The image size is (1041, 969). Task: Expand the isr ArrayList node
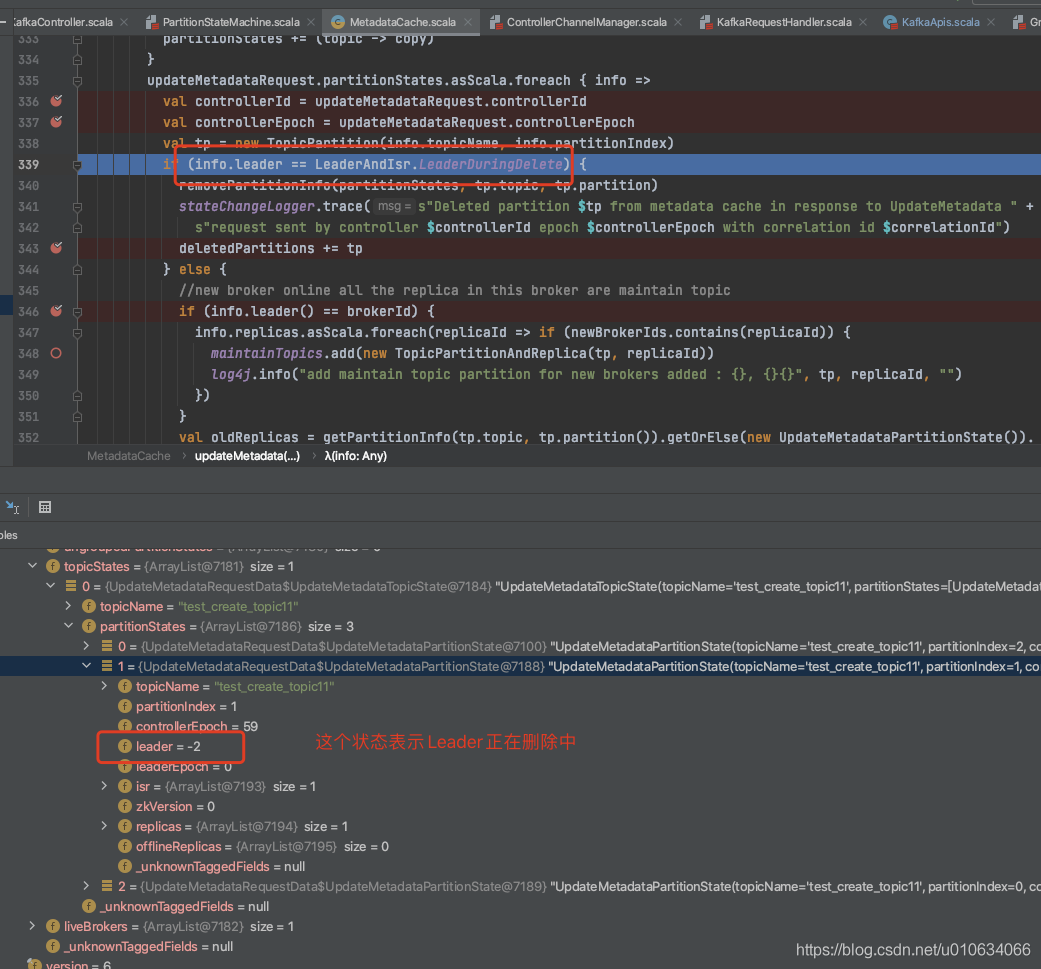(x=104, y=786)
